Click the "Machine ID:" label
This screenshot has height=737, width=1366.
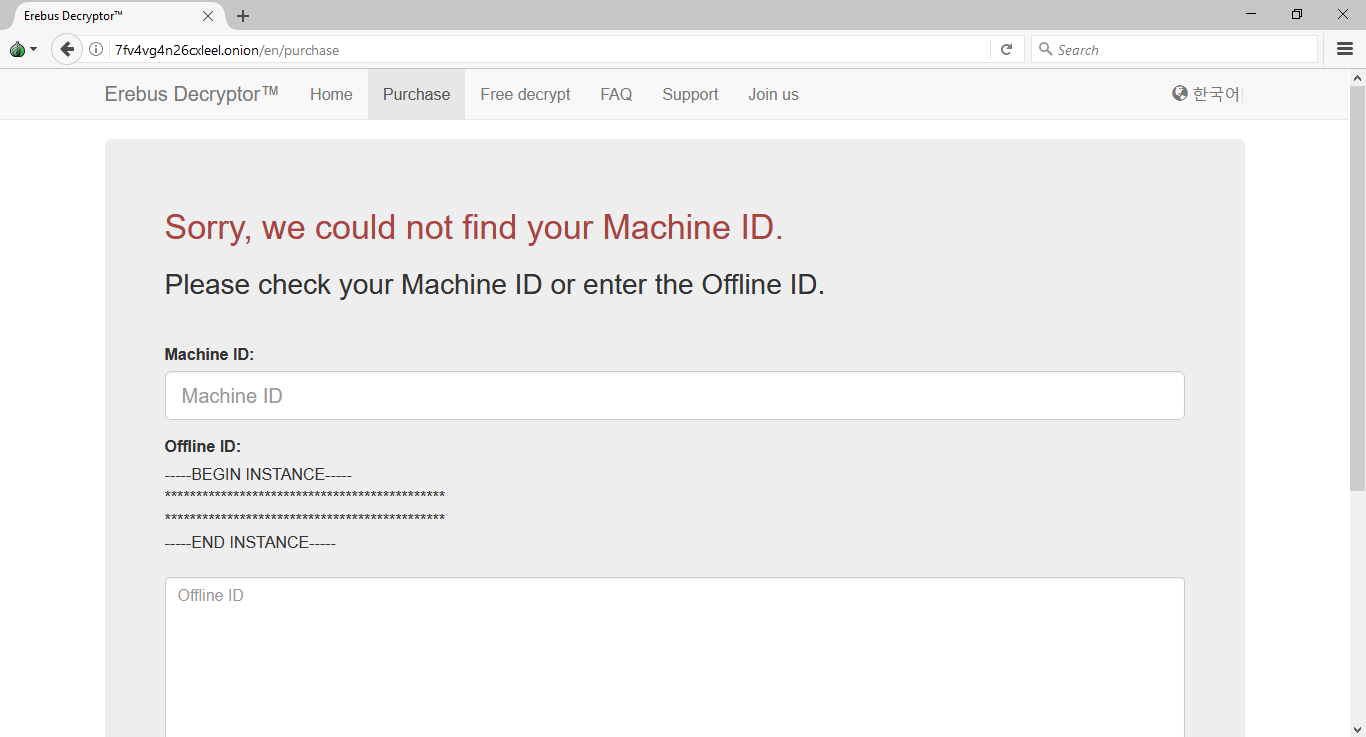(x=209, y=354)
